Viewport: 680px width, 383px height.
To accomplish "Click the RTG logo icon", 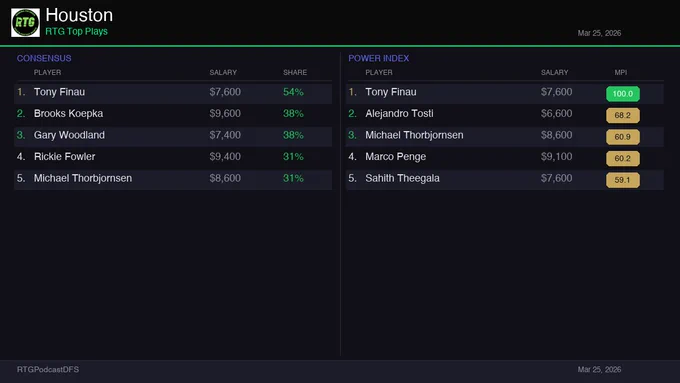I will (25, 23).
